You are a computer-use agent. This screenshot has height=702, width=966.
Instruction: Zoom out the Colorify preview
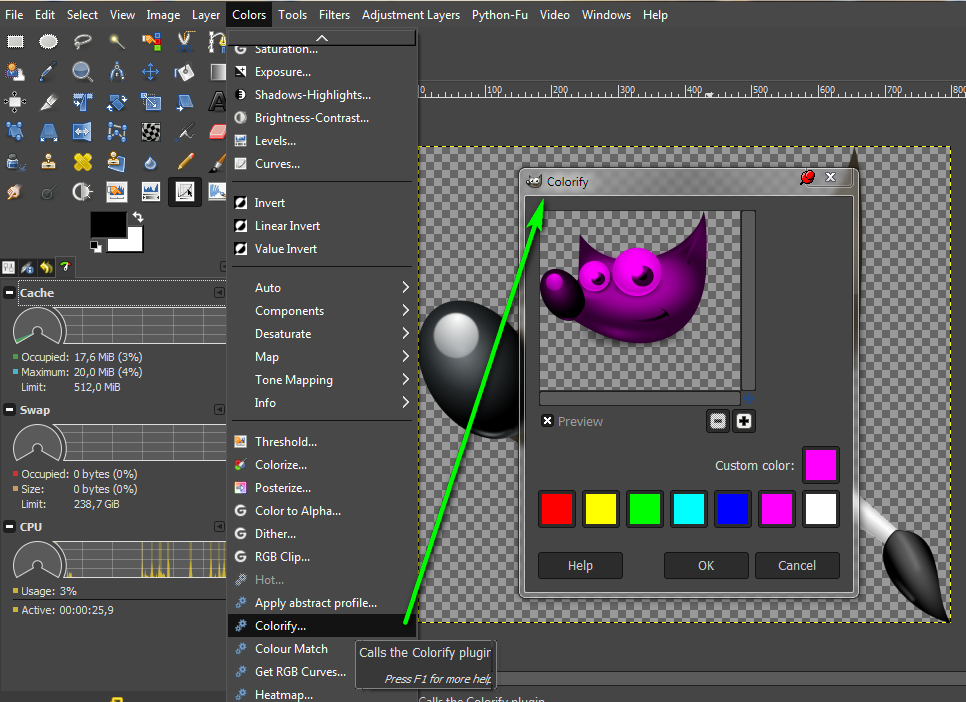click(x=718, y=421)
